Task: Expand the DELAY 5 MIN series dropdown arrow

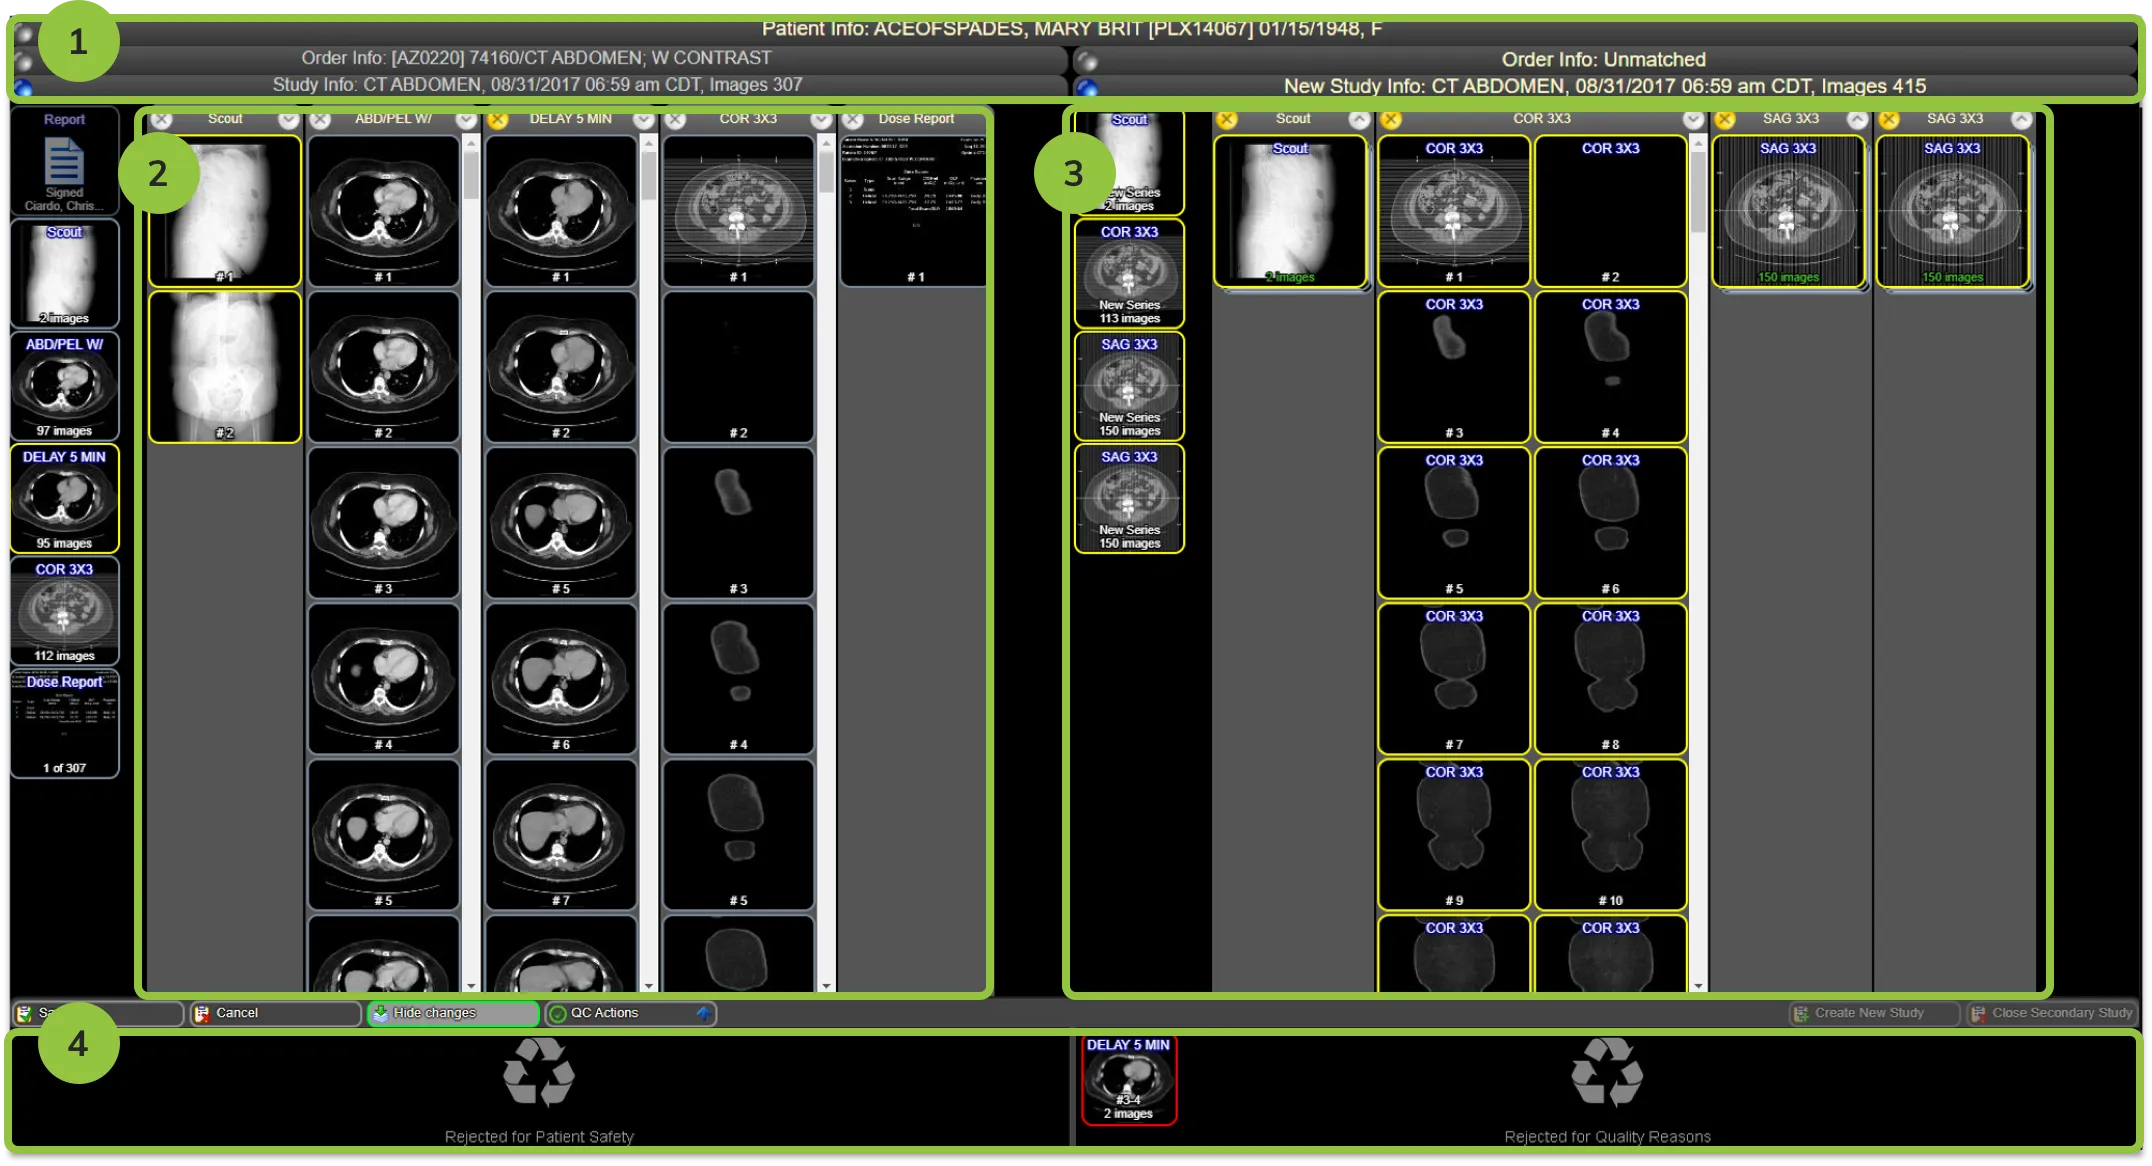Action: click(x=644, y=120)
